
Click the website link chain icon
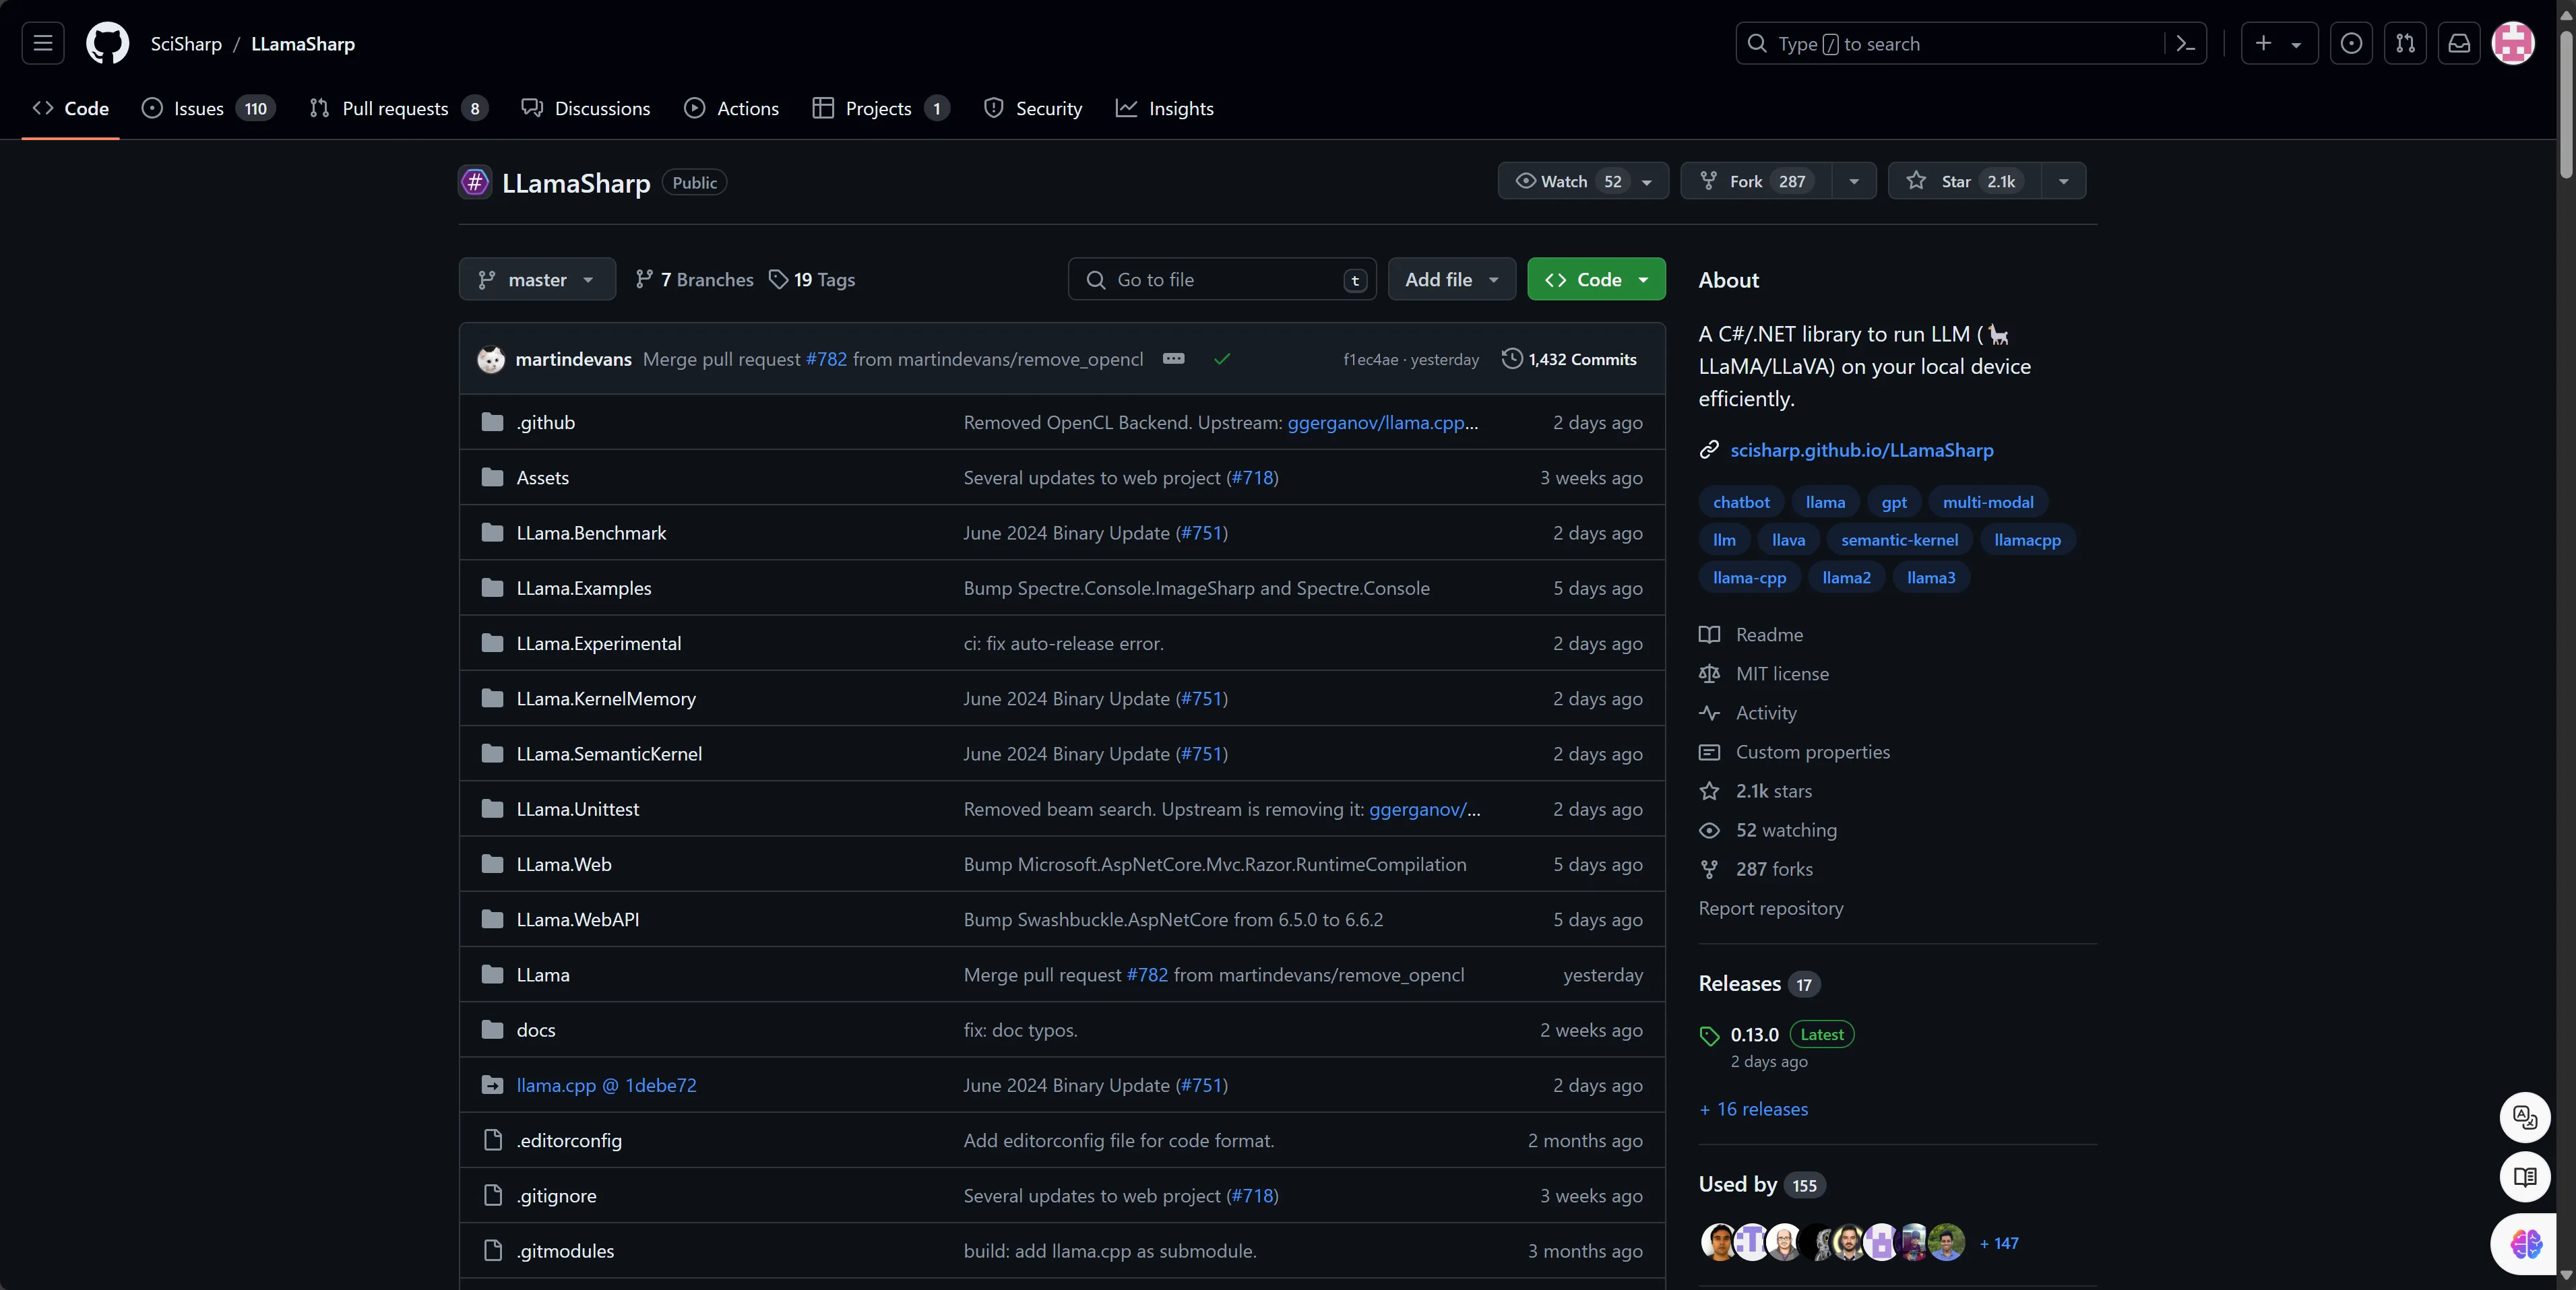tap(1709, 450)
